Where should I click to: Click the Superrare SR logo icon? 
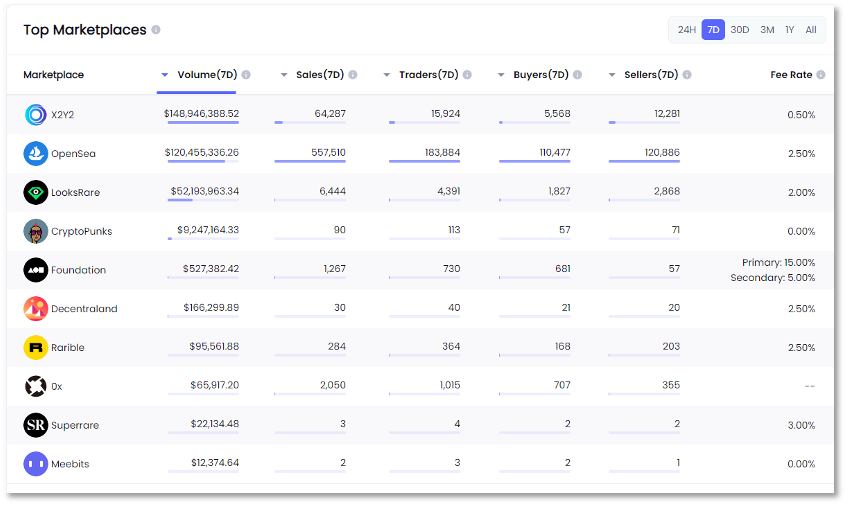click(x=36, y=425)
